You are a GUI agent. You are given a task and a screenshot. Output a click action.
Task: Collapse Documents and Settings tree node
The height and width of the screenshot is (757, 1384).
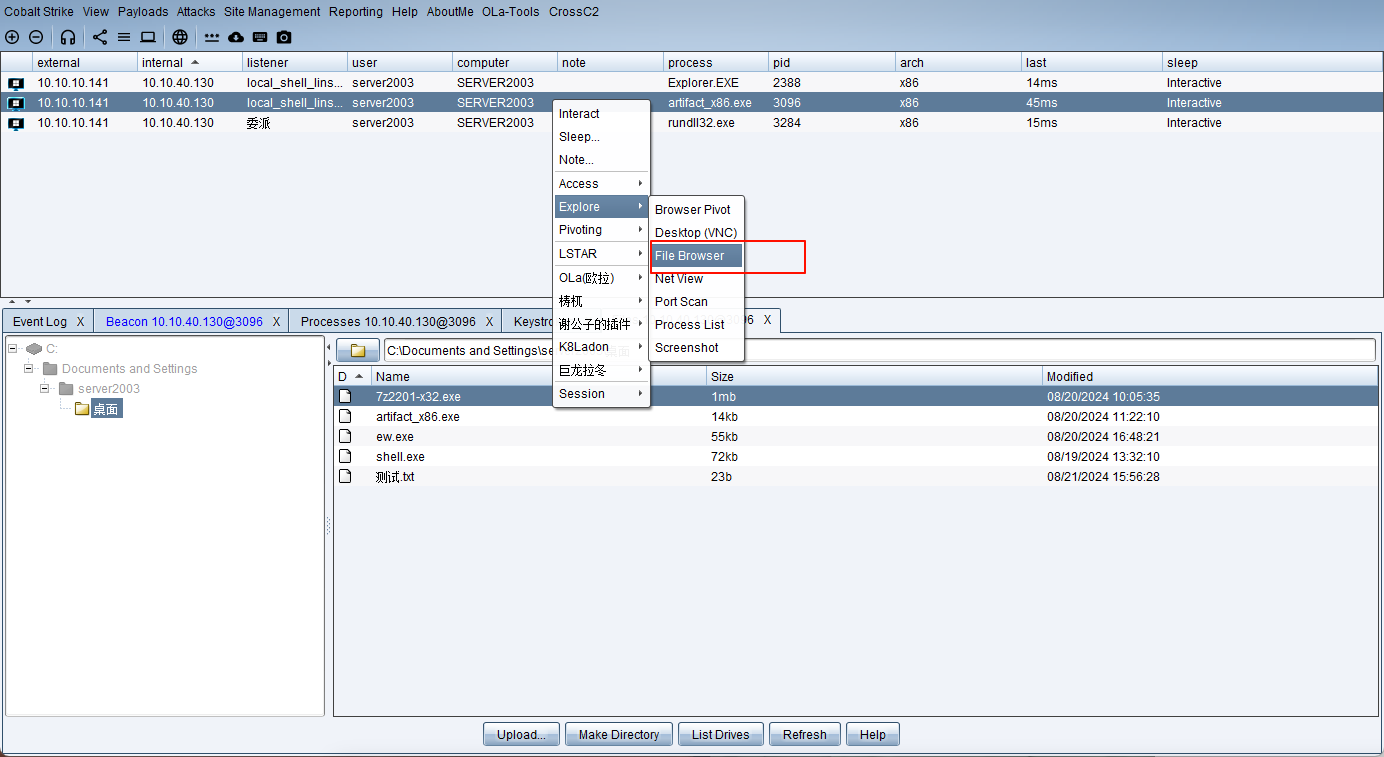29,368
